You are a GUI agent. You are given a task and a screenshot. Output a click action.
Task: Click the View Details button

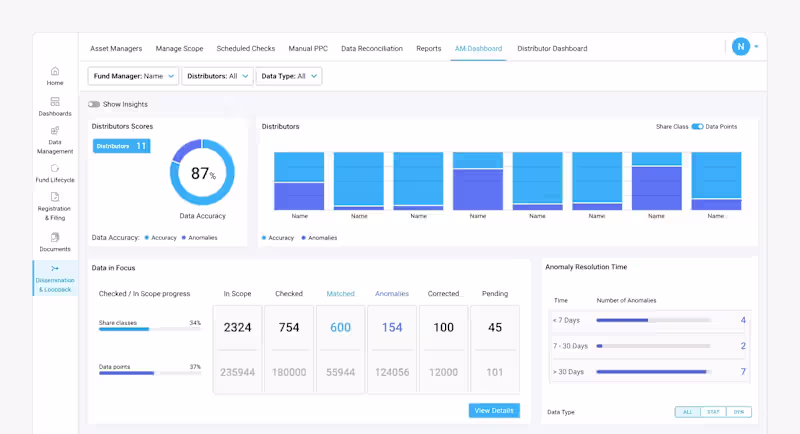click(x=494, y=411)
